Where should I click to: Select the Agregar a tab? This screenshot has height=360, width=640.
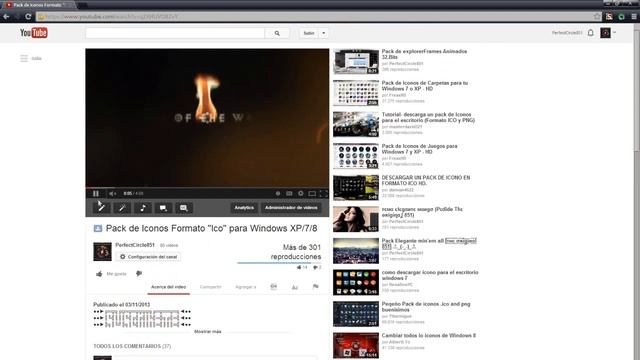(x=246, y=287)
